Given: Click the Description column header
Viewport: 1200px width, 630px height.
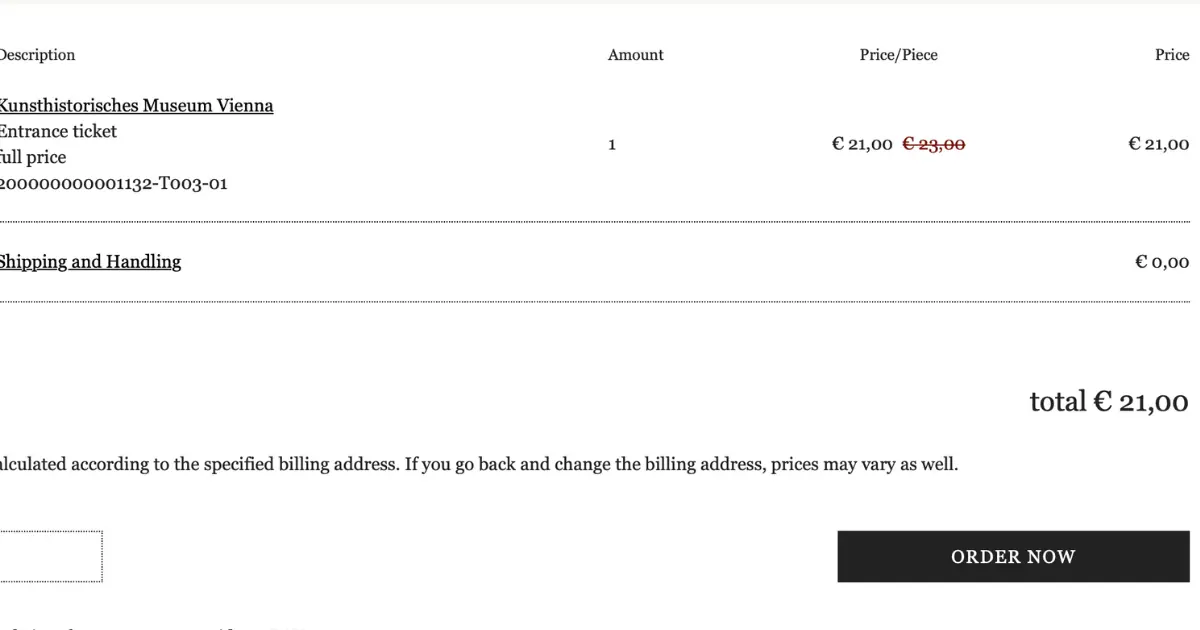Looking at the screenshot, I should [37, 55].
